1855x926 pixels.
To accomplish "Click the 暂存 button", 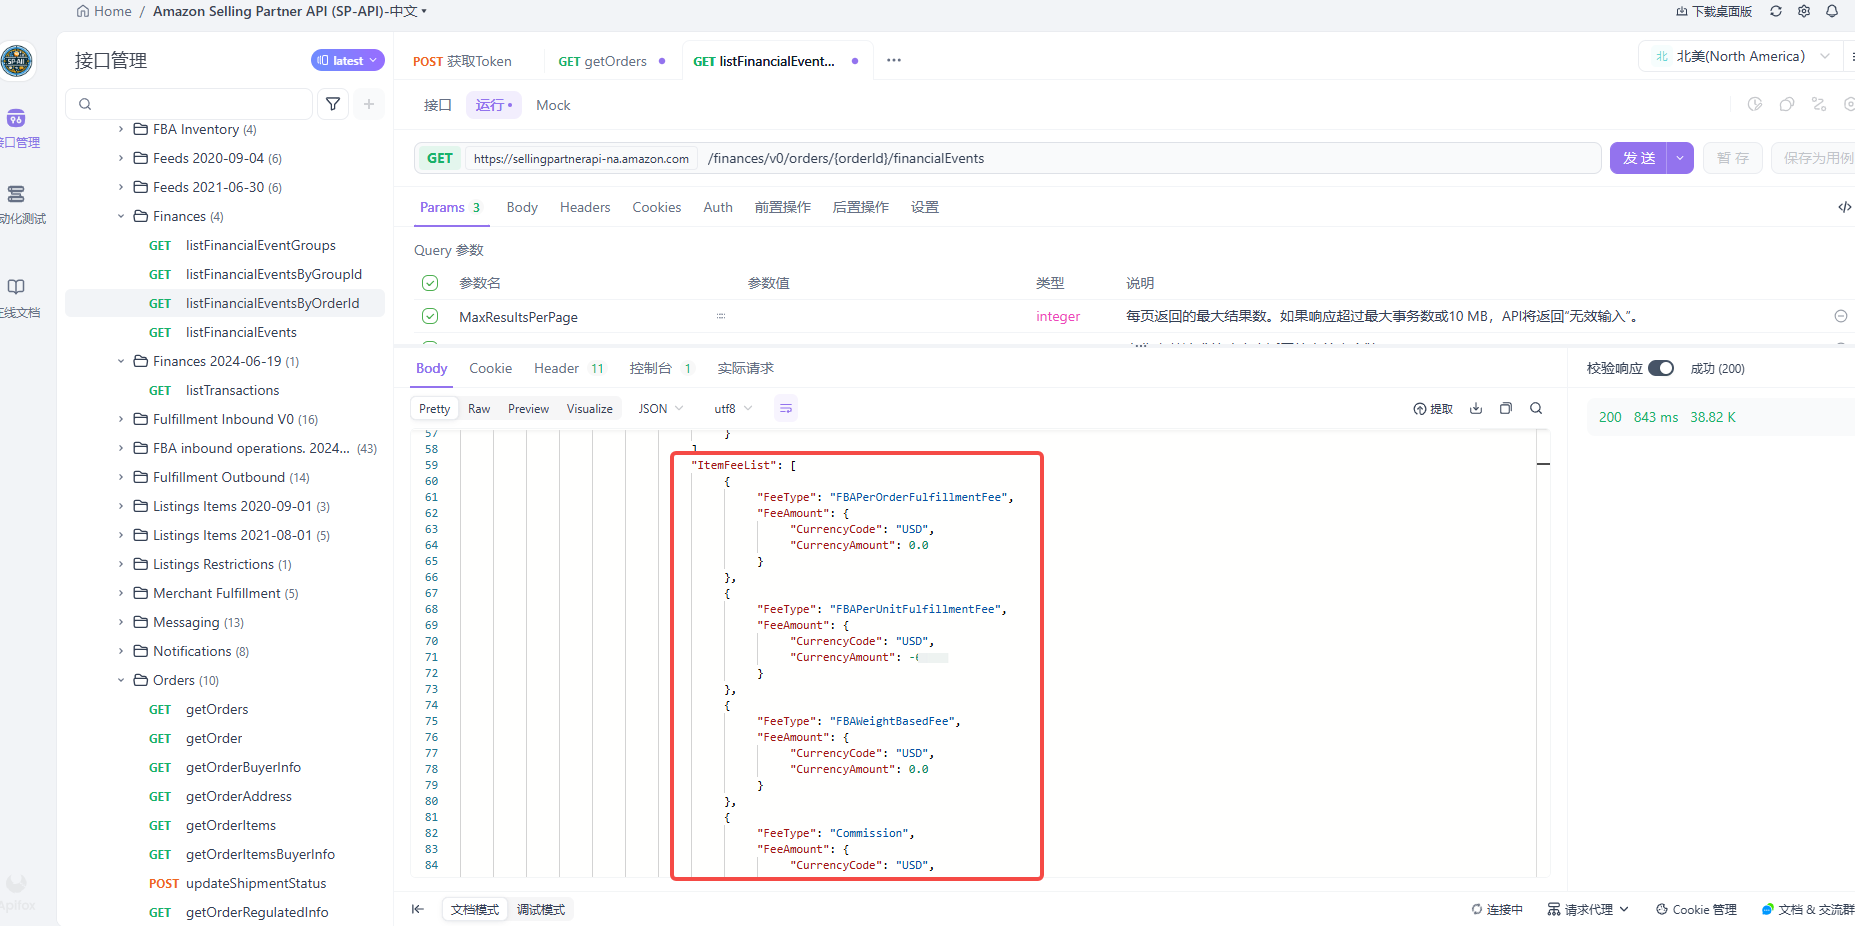I will coord(1733,158).
